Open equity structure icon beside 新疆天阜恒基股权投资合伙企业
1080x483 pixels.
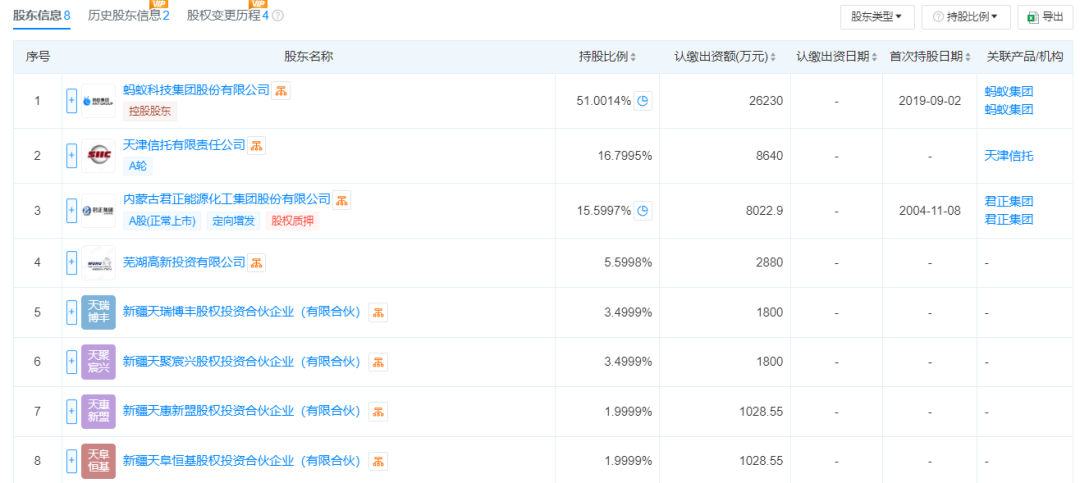pyautogui.click(x=377, y=461)
